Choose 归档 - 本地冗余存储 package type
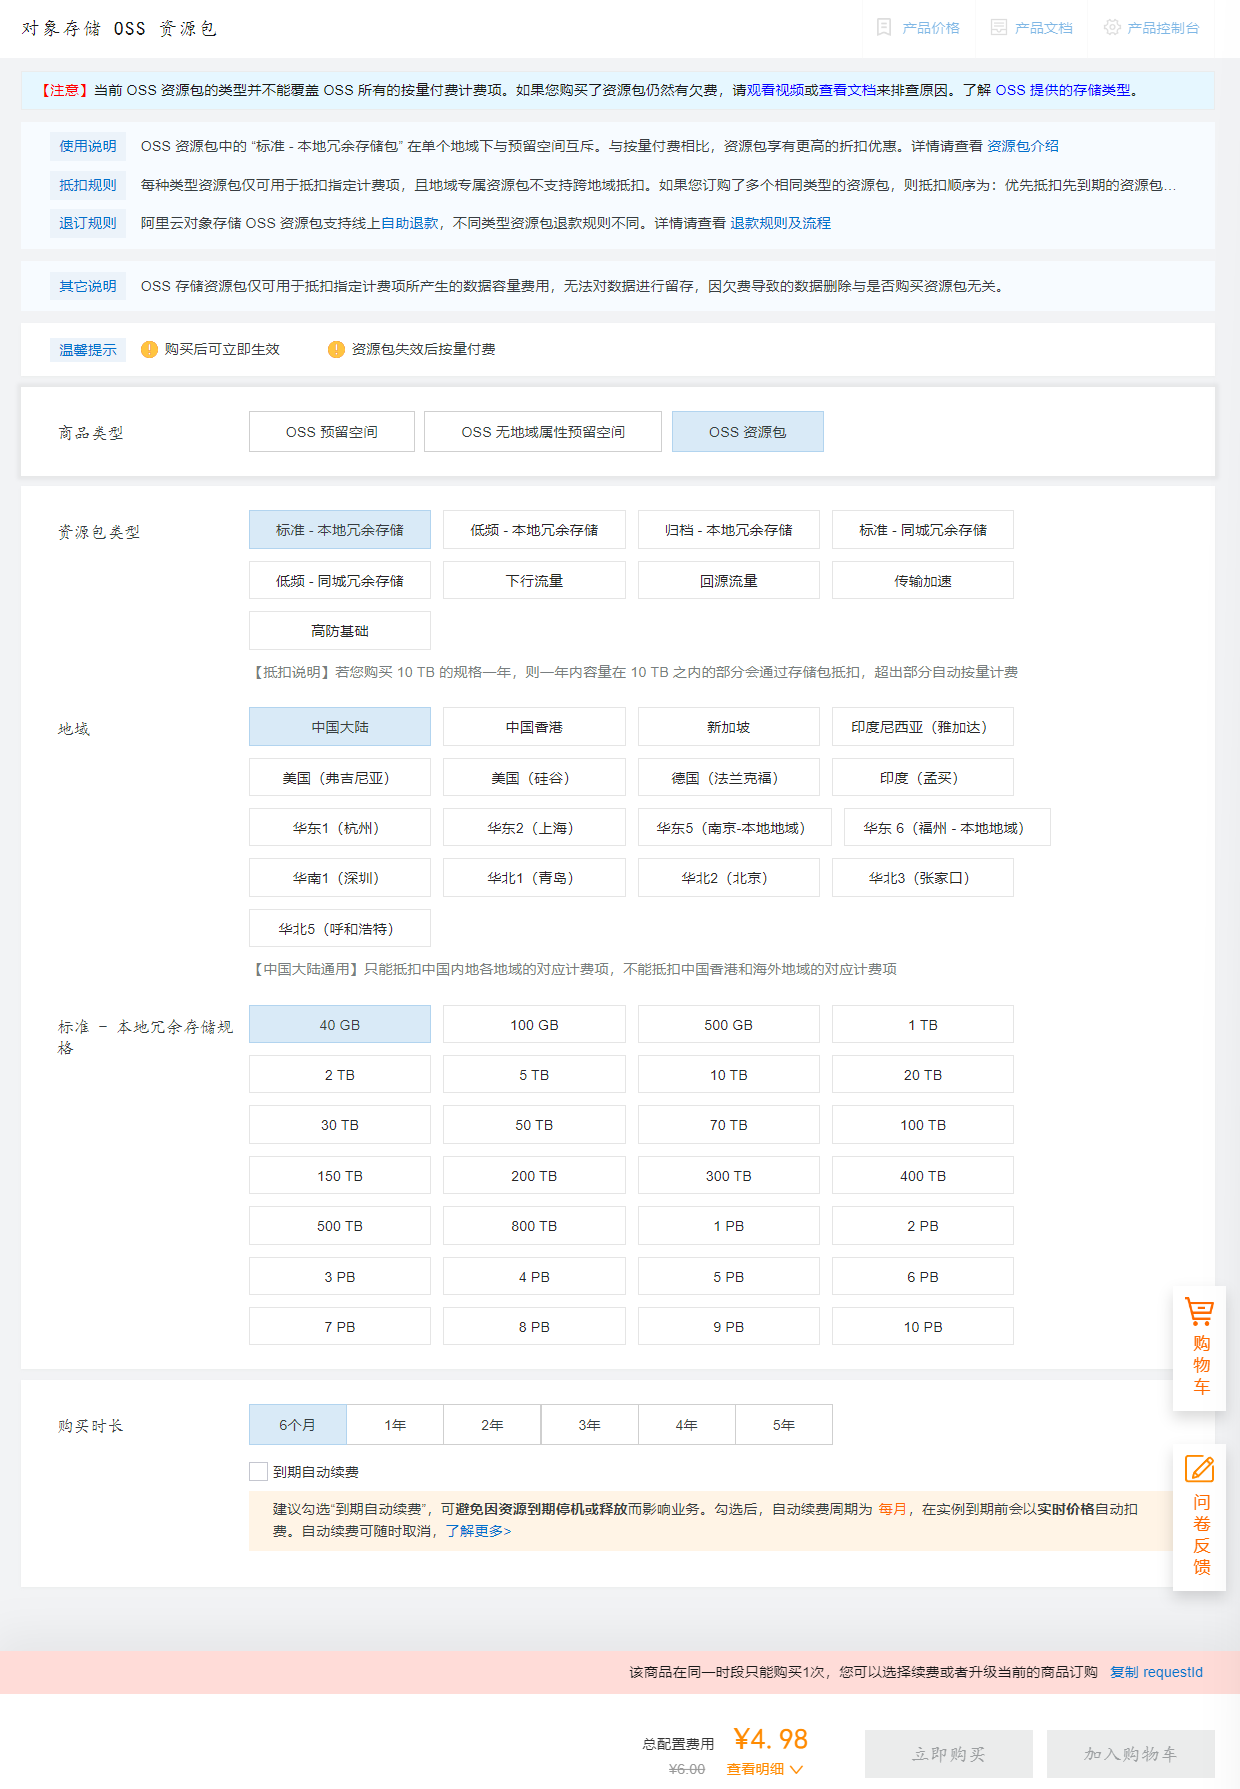 click(x=729, y=530)
